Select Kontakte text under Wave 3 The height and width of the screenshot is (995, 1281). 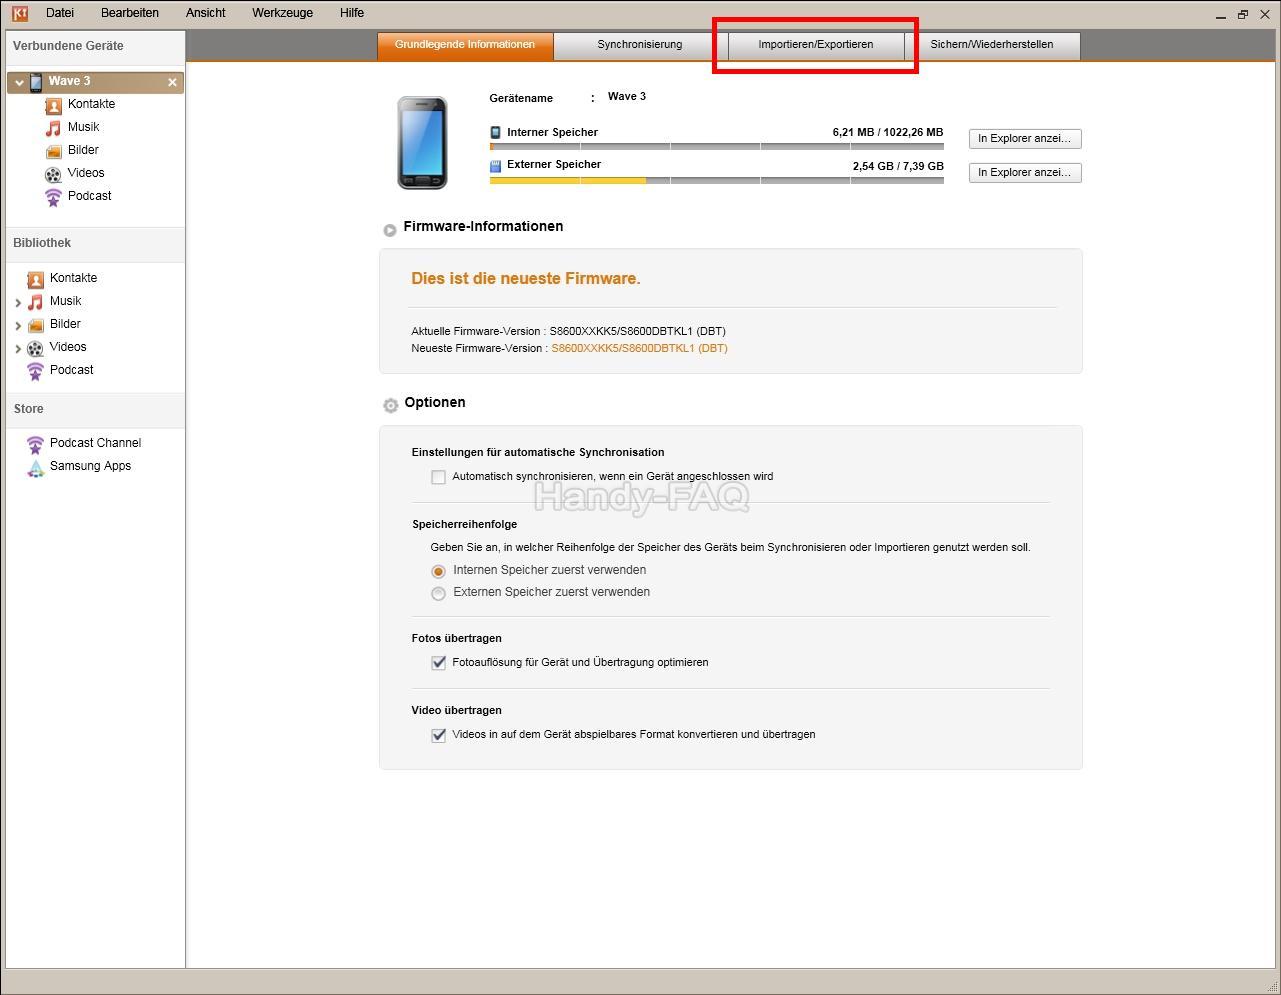point(91,105)
